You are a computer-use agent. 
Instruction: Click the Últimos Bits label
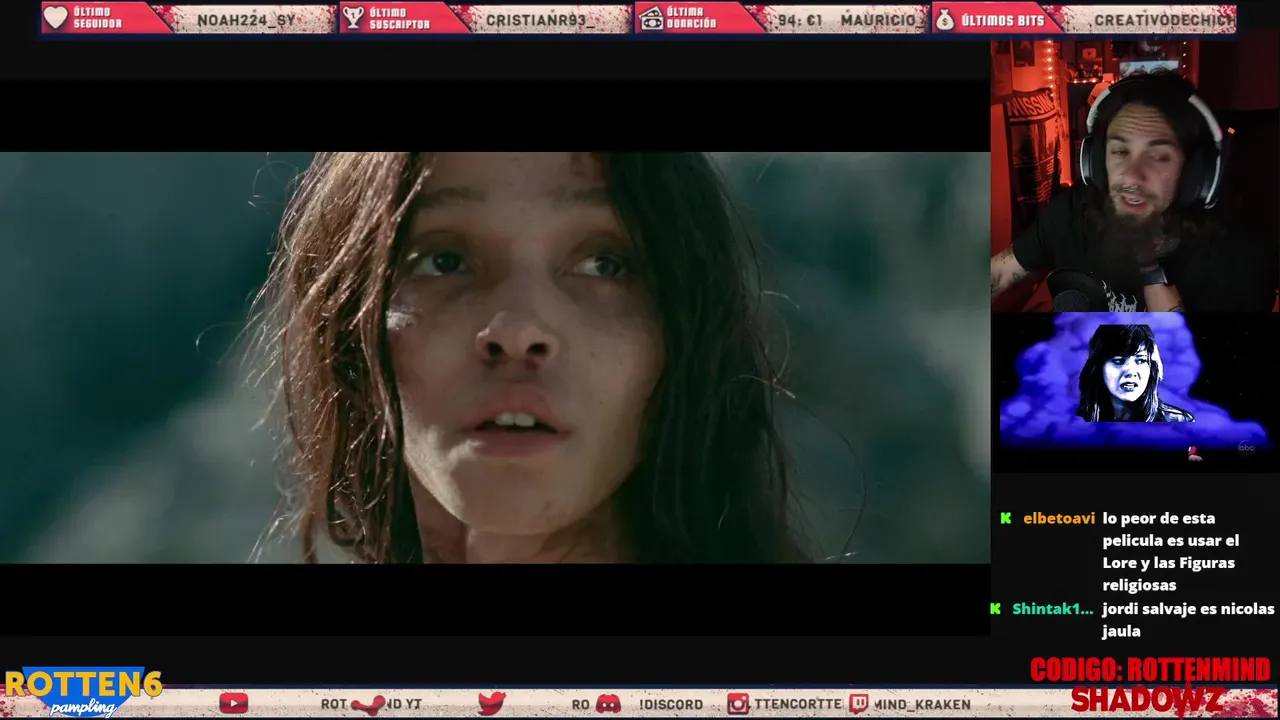point(1002,20)
